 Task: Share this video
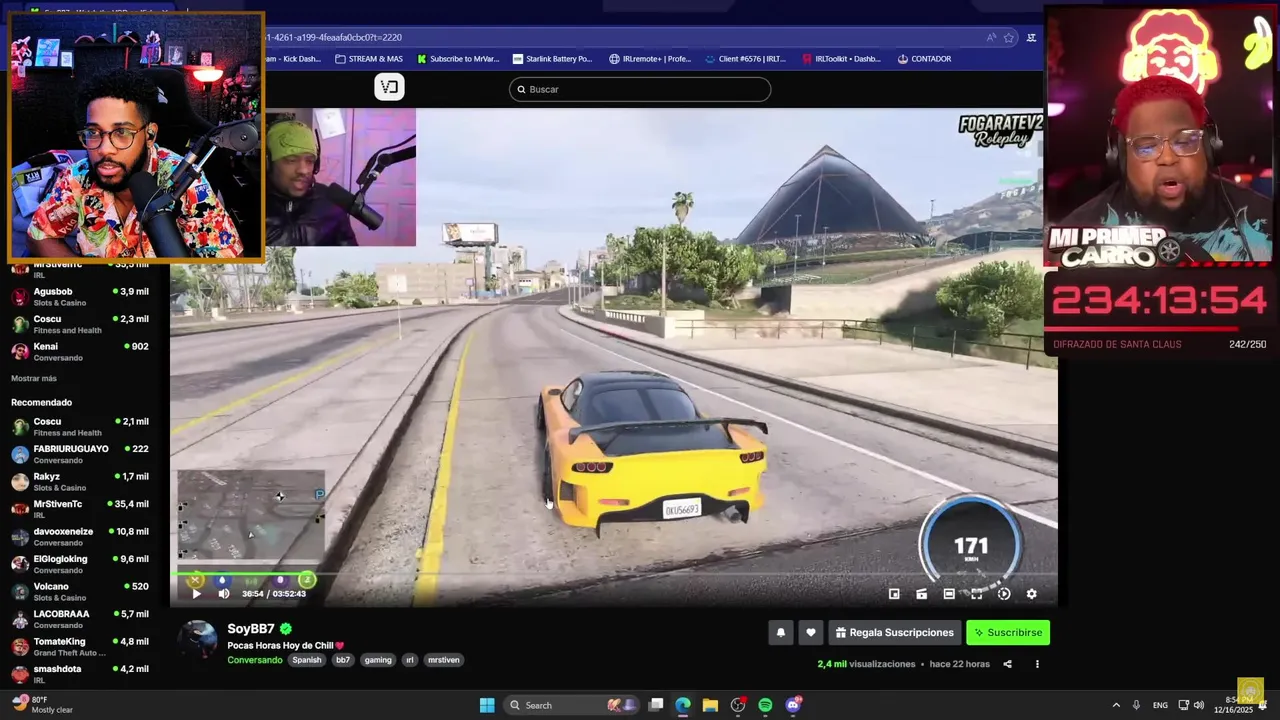click(1007, 664)
